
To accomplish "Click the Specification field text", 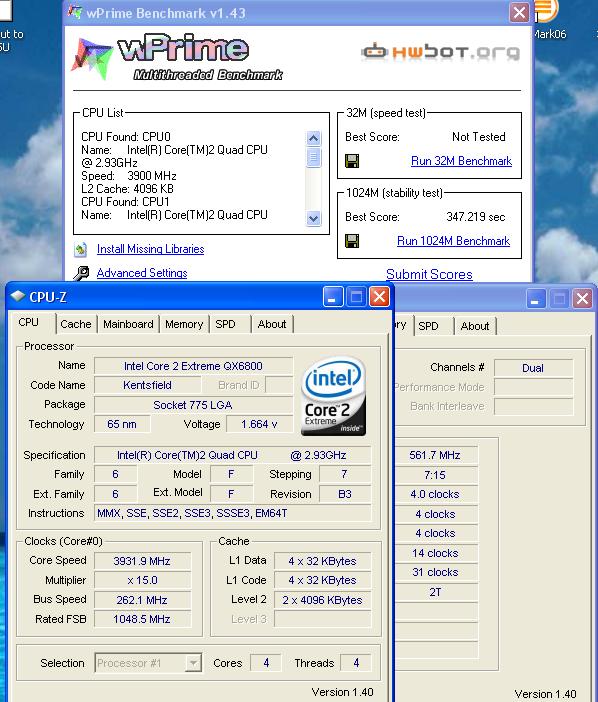I will (233, 455).
